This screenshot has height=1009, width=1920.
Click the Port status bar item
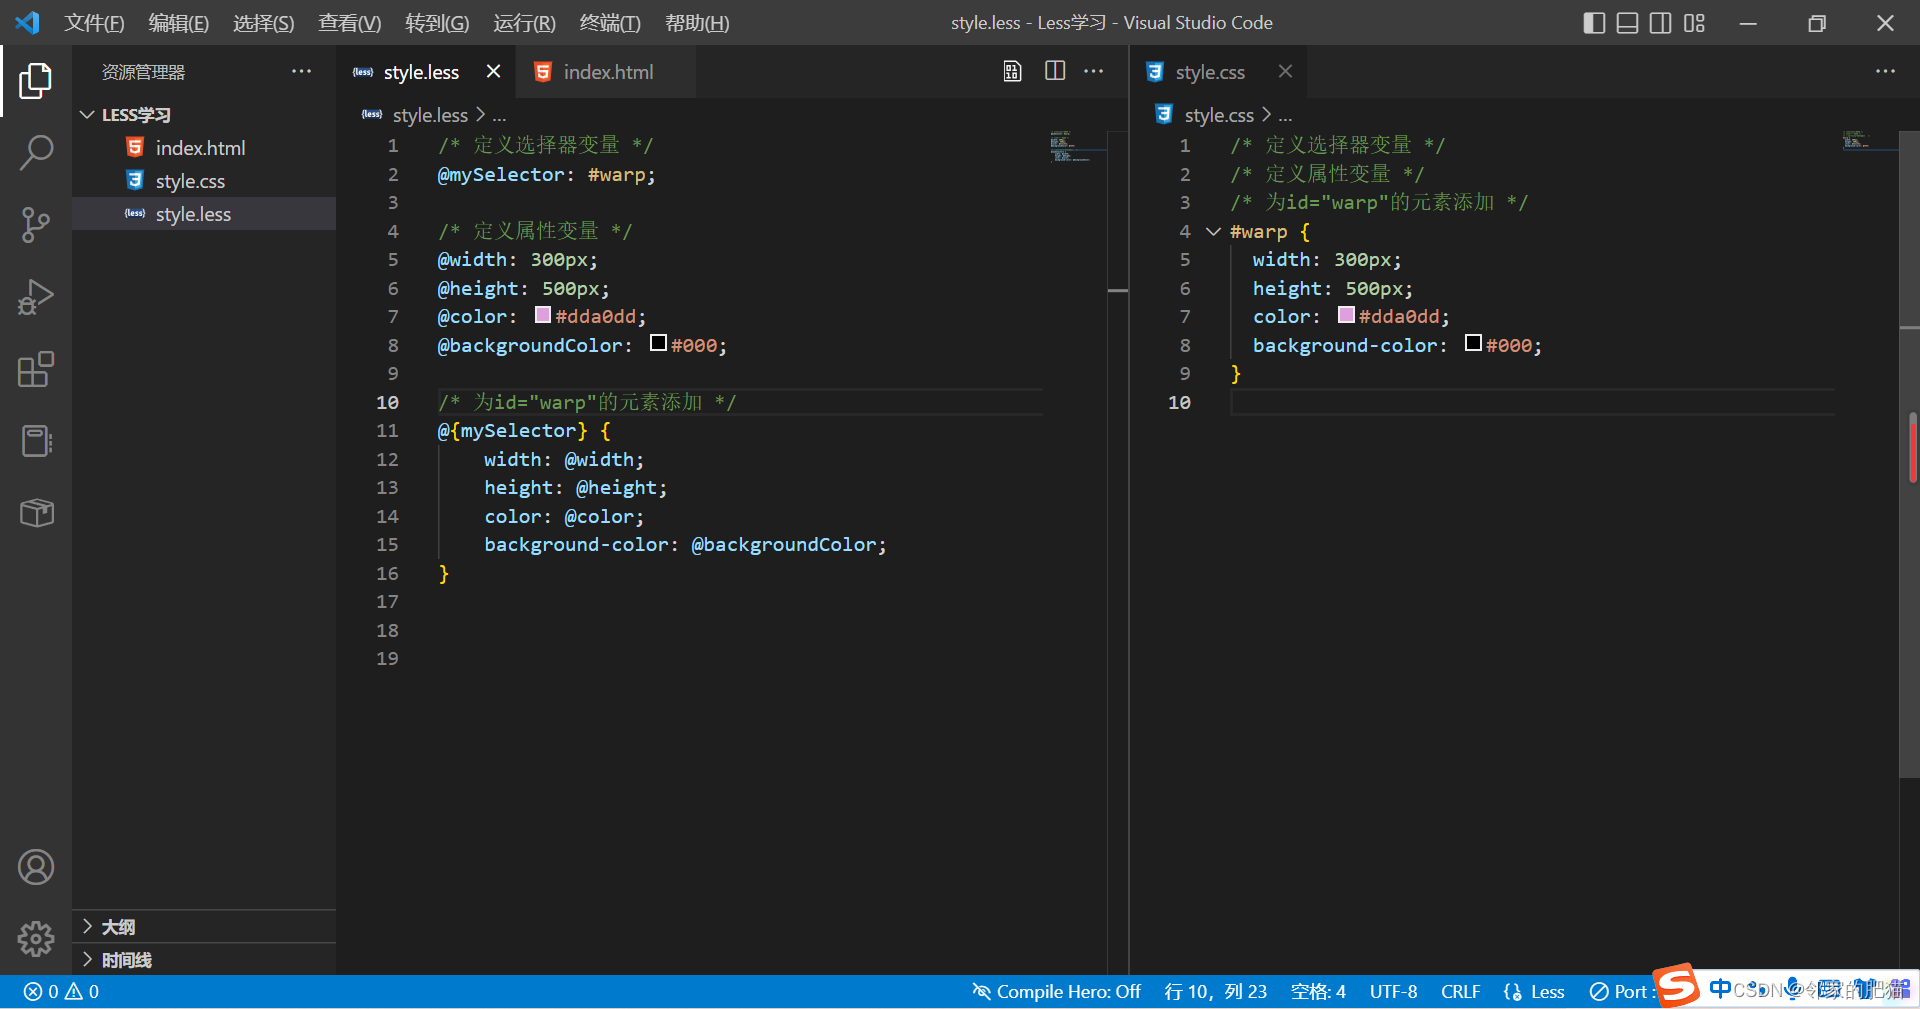pyautogui.click(x=1620, y=991)
